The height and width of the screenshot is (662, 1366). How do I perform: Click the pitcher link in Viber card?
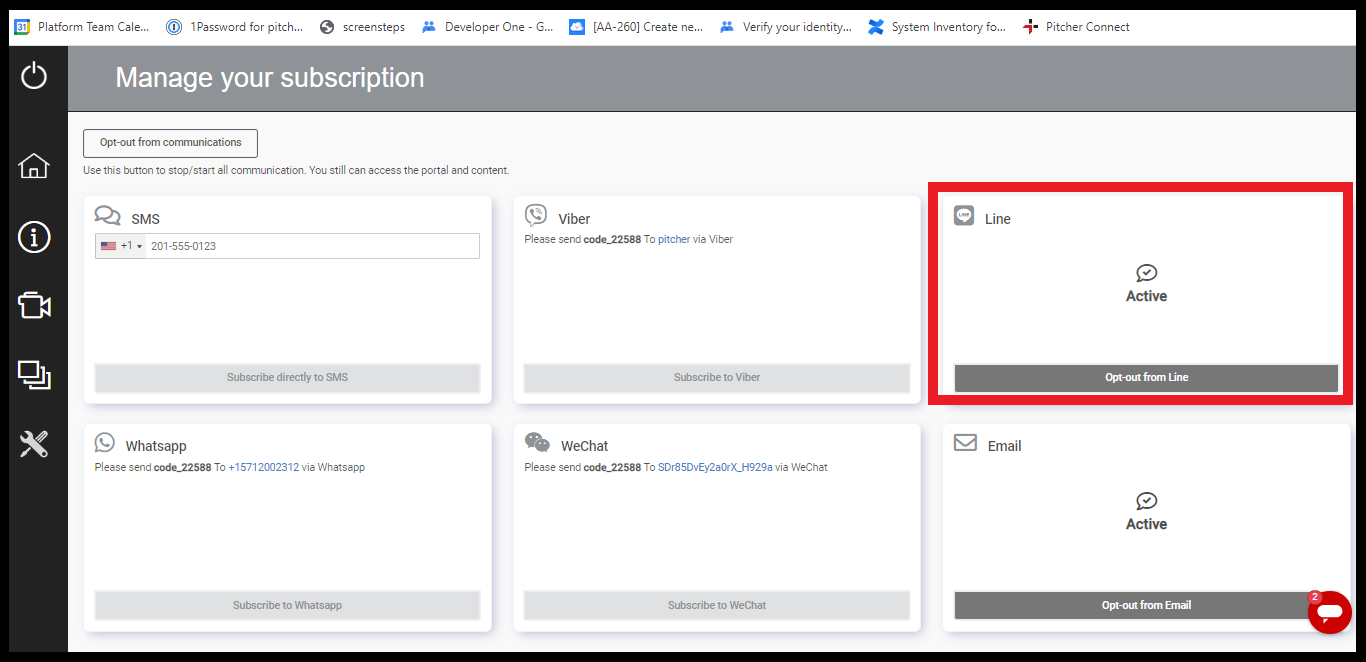[674, 240]
